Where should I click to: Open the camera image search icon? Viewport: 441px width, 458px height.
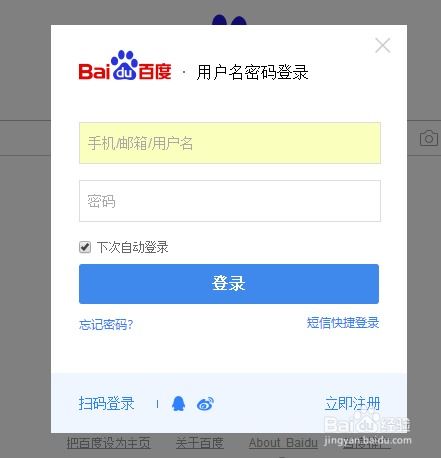click(x=429, y=138)
